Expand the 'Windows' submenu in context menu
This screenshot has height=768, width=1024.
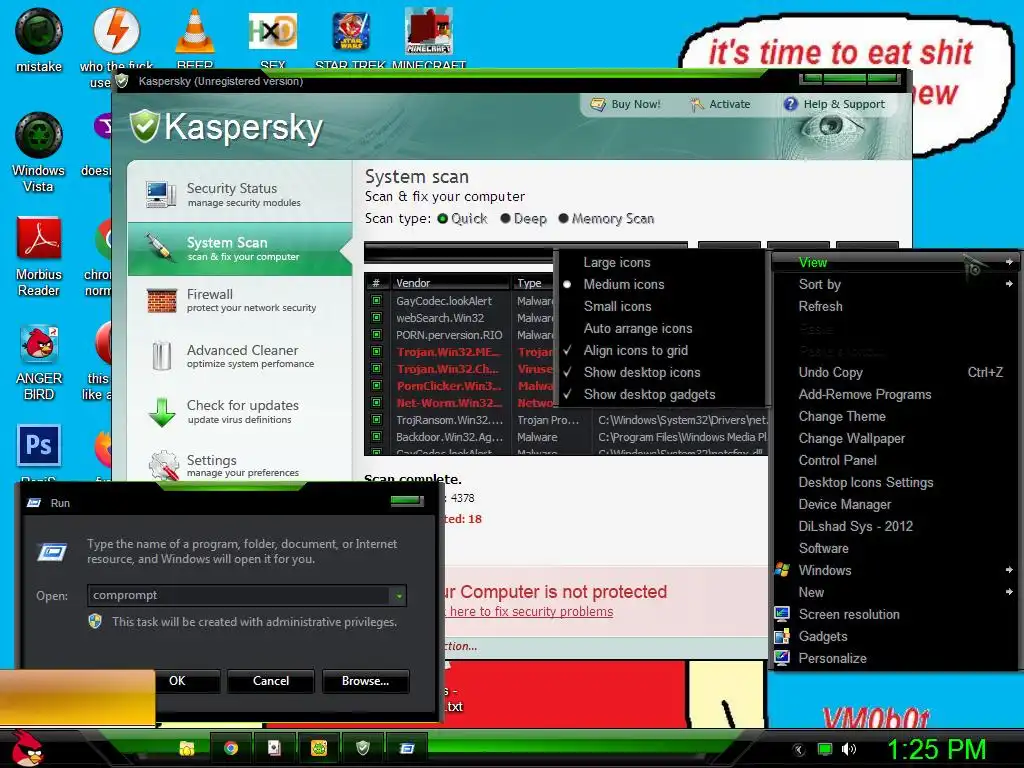click(895, 570)
